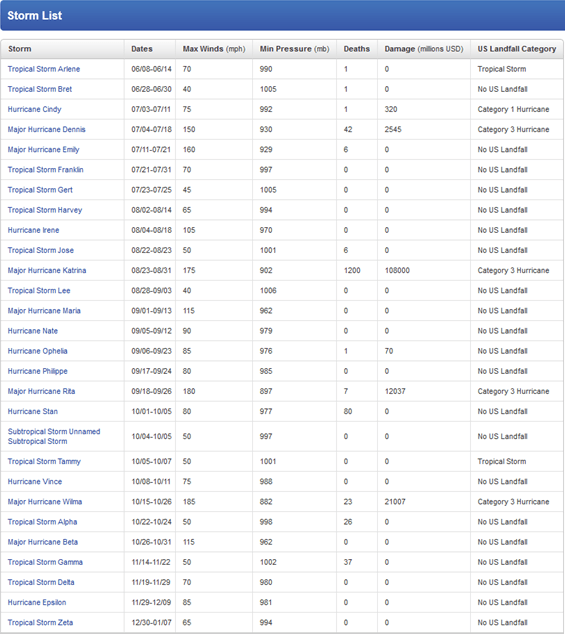The height and width of the screenshot is (634, 565).
Task: Select Major Hurricane Emily link
Action: (x=43, y=150)
